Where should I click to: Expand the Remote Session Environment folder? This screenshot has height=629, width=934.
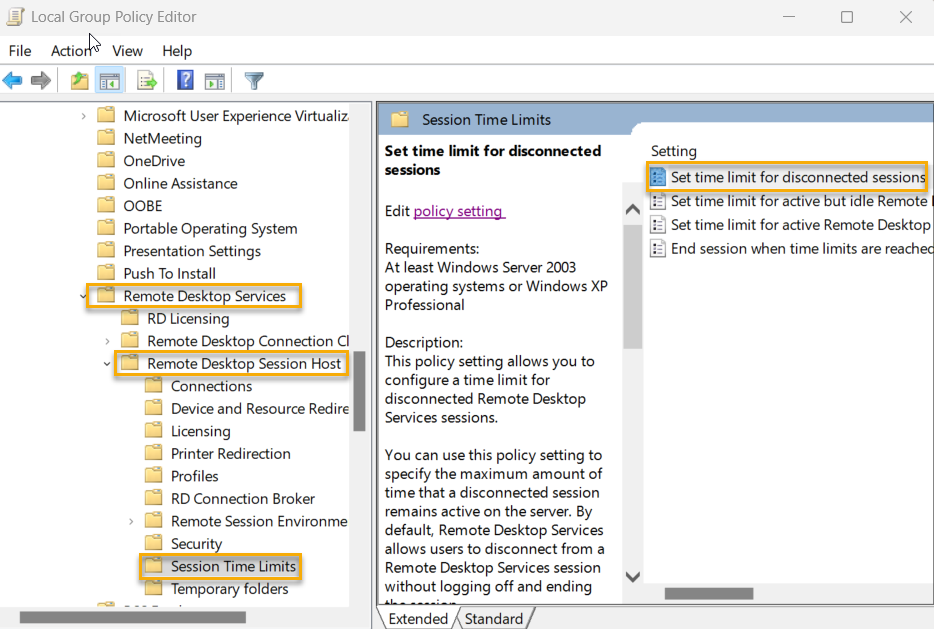132,521
